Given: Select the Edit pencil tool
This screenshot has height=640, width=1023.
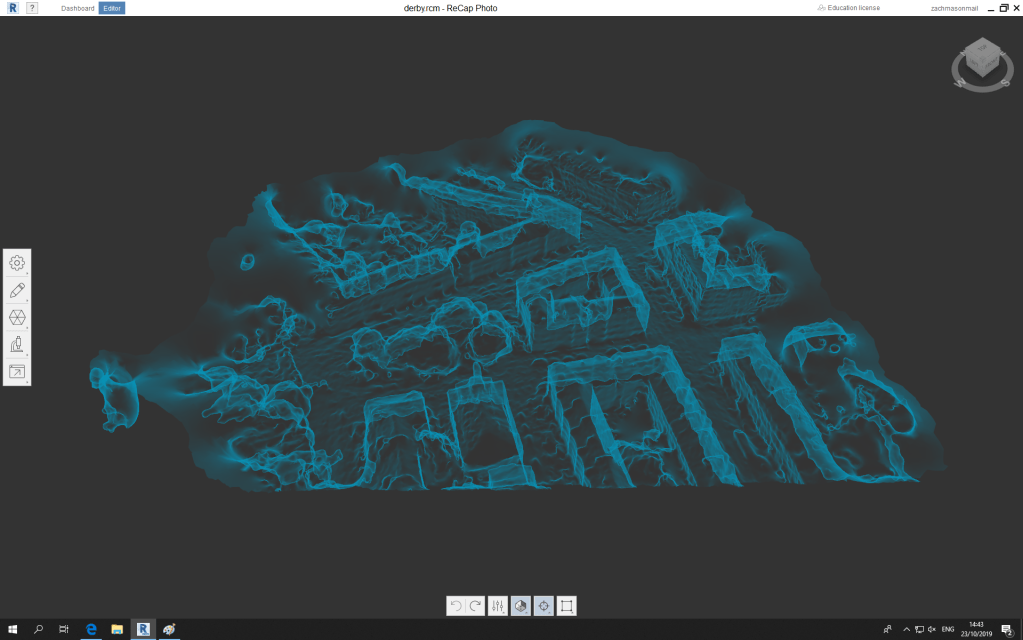Looking at the screenshot, I should click(x=17, y=290).
